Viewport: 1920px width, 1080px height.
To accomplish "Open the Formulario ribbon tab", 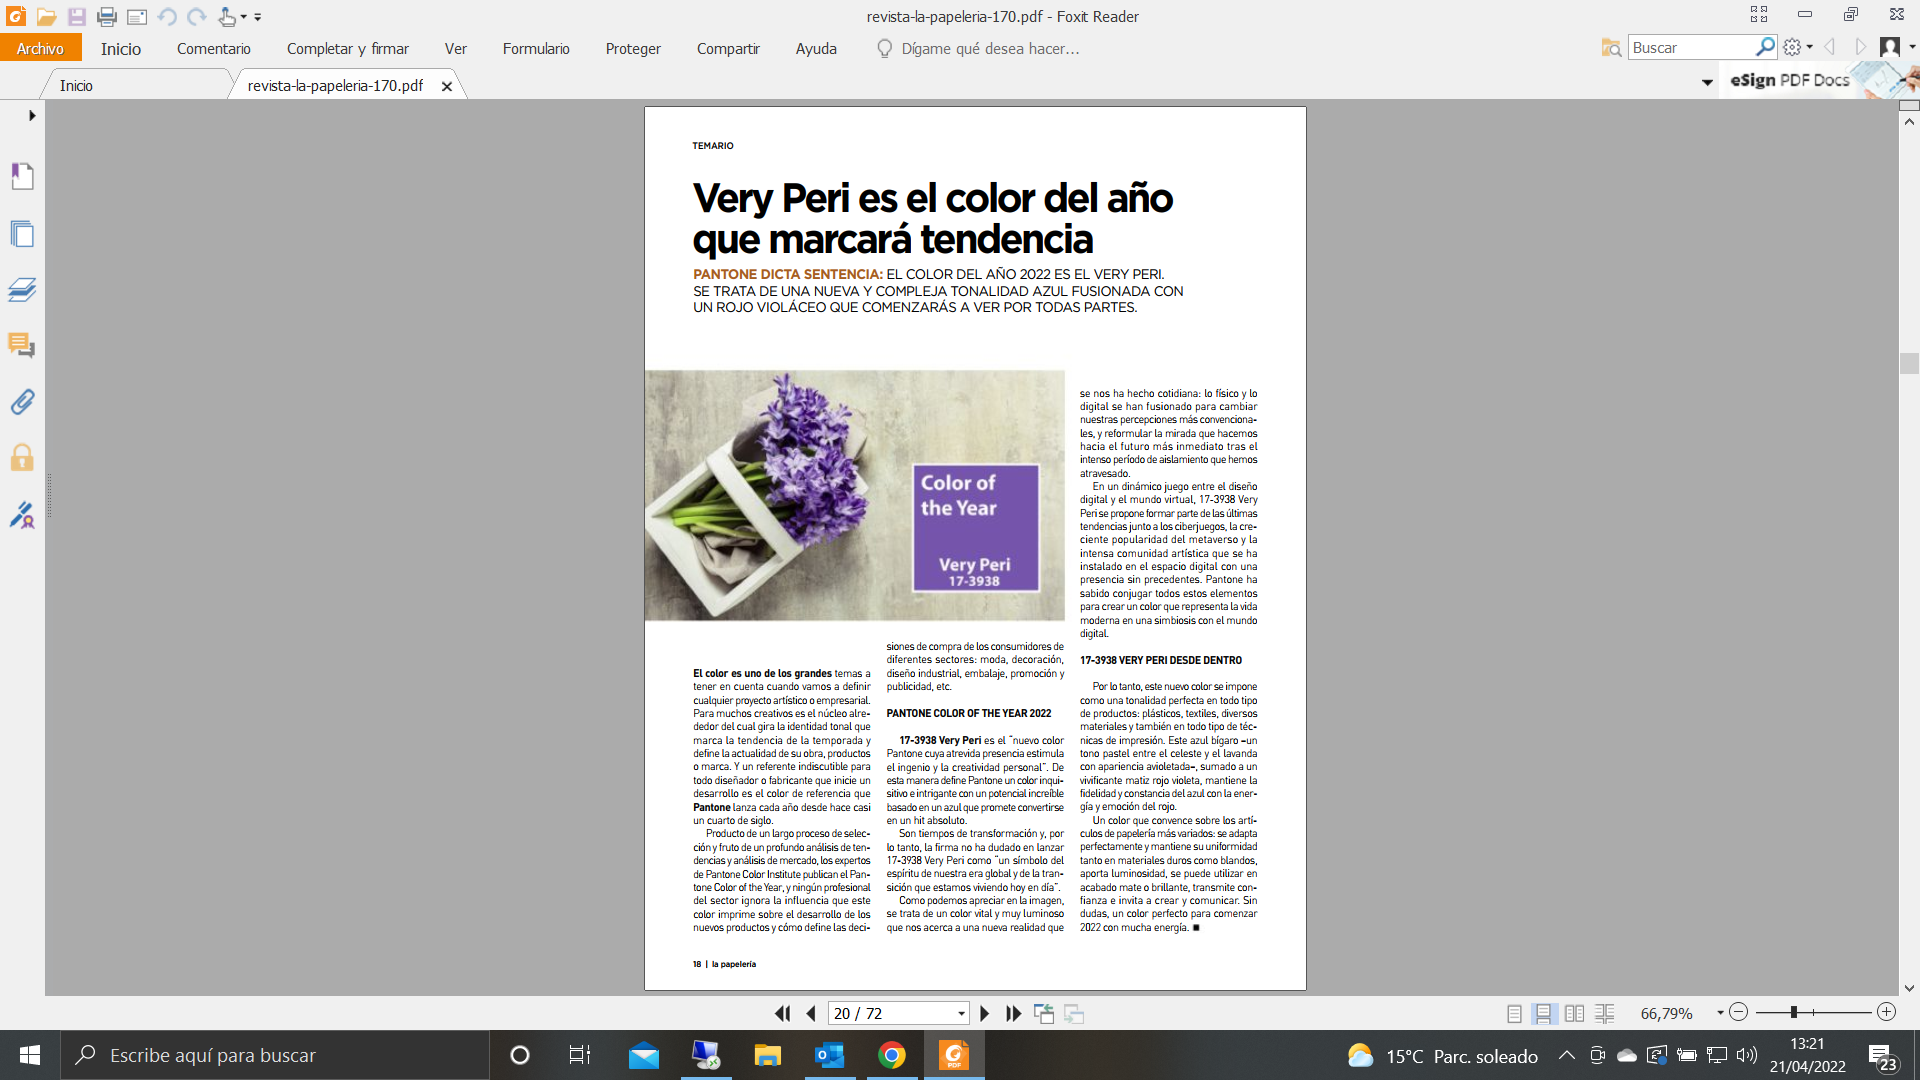I will coord(536,48).
